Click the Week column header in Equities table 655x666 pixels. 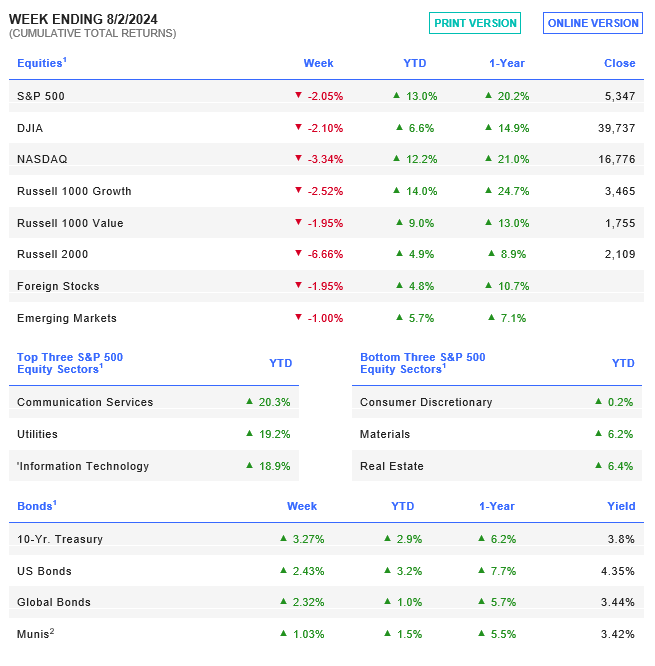[x=318, y=63]
